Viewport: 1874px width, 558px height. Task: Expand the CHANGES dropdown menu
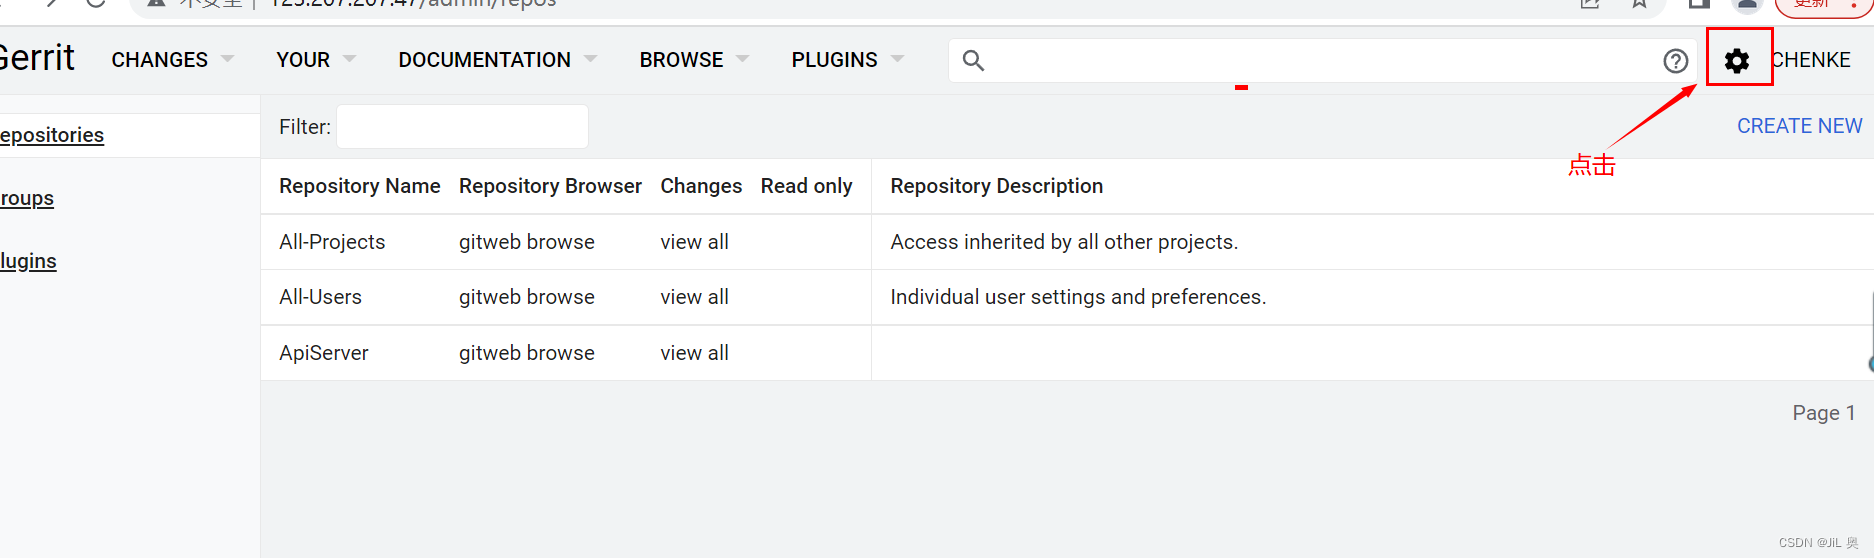point(172,60)
